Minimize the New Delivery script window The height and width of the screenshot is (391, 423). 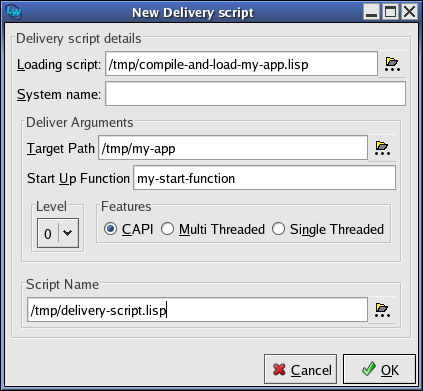click(371, 12)
